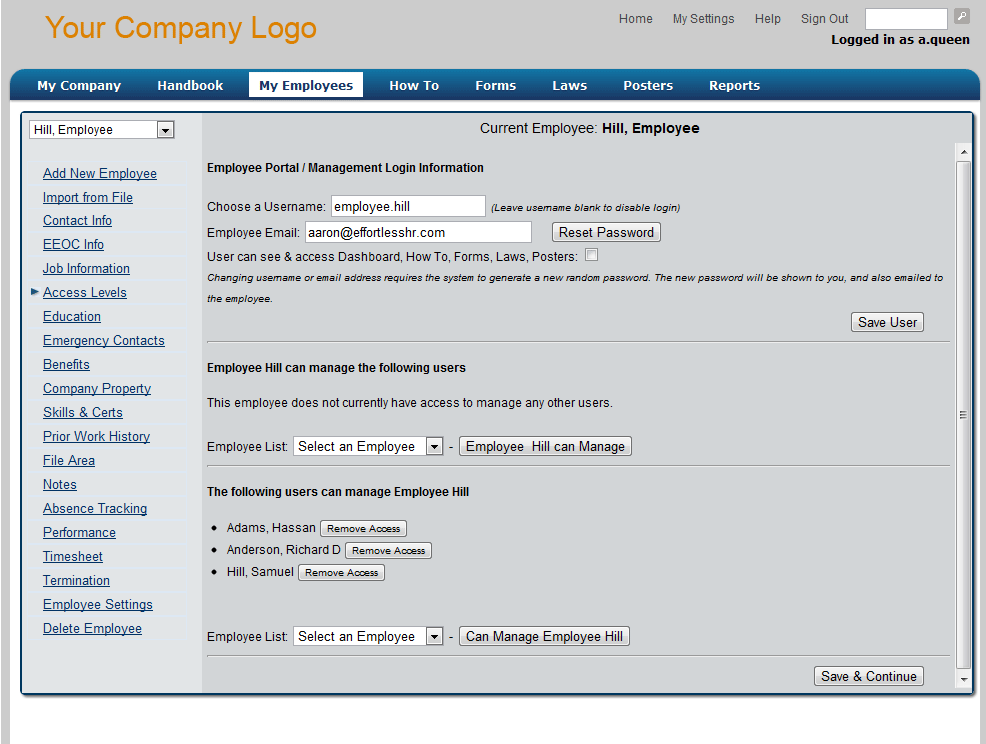The image size is (986, 744).
Task: Remove Access for Hill, Samuel
Action: pyautogui.click(x=341, y=573)
